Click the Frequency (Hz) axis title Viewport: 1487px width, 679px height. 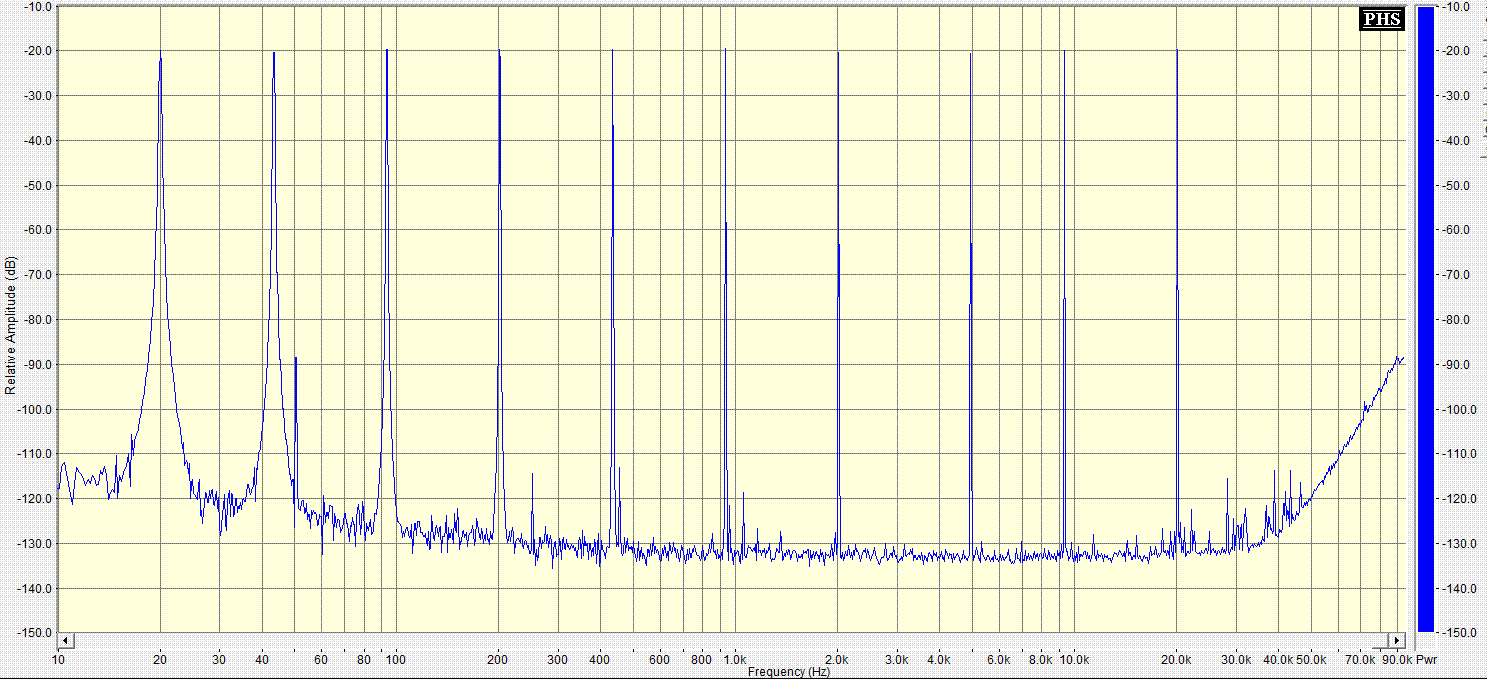point(789,672)
